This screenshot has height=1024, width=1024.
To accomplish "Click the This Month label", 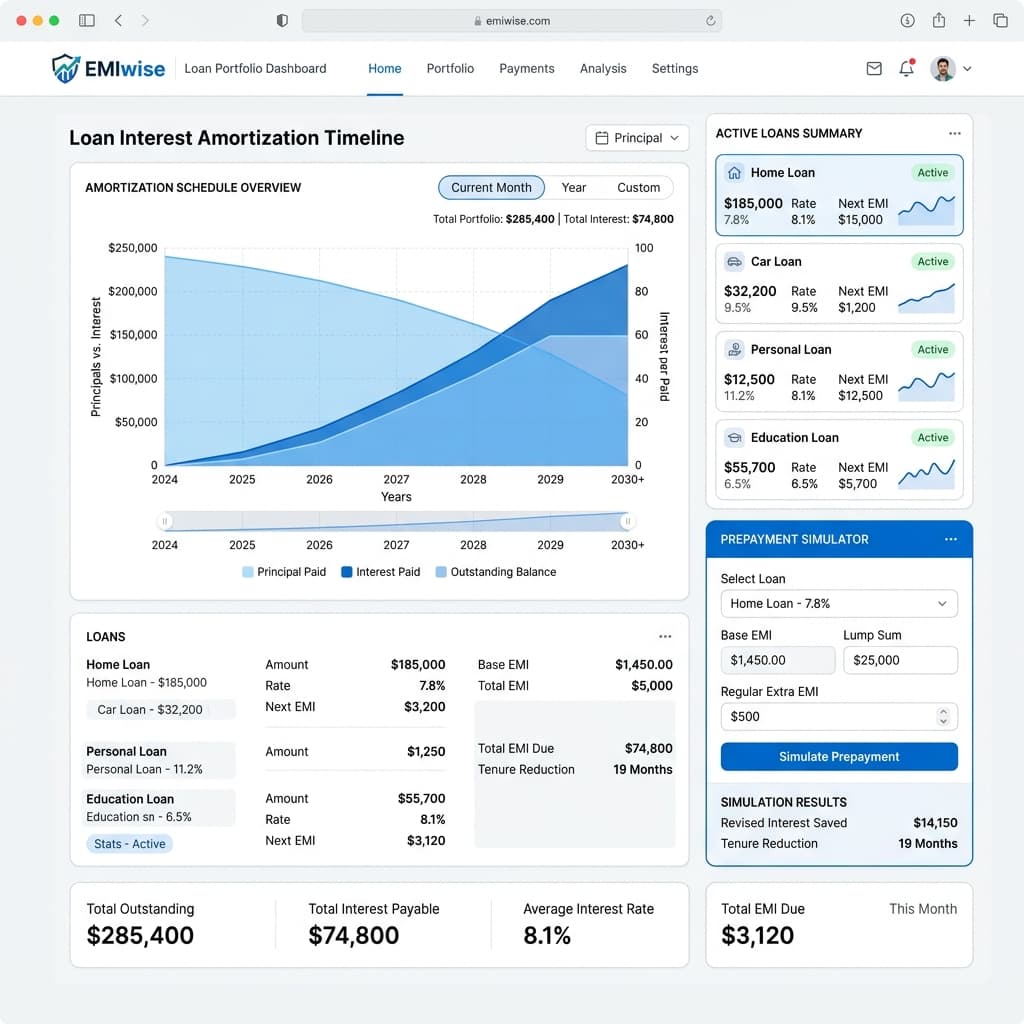I will 922,909.
